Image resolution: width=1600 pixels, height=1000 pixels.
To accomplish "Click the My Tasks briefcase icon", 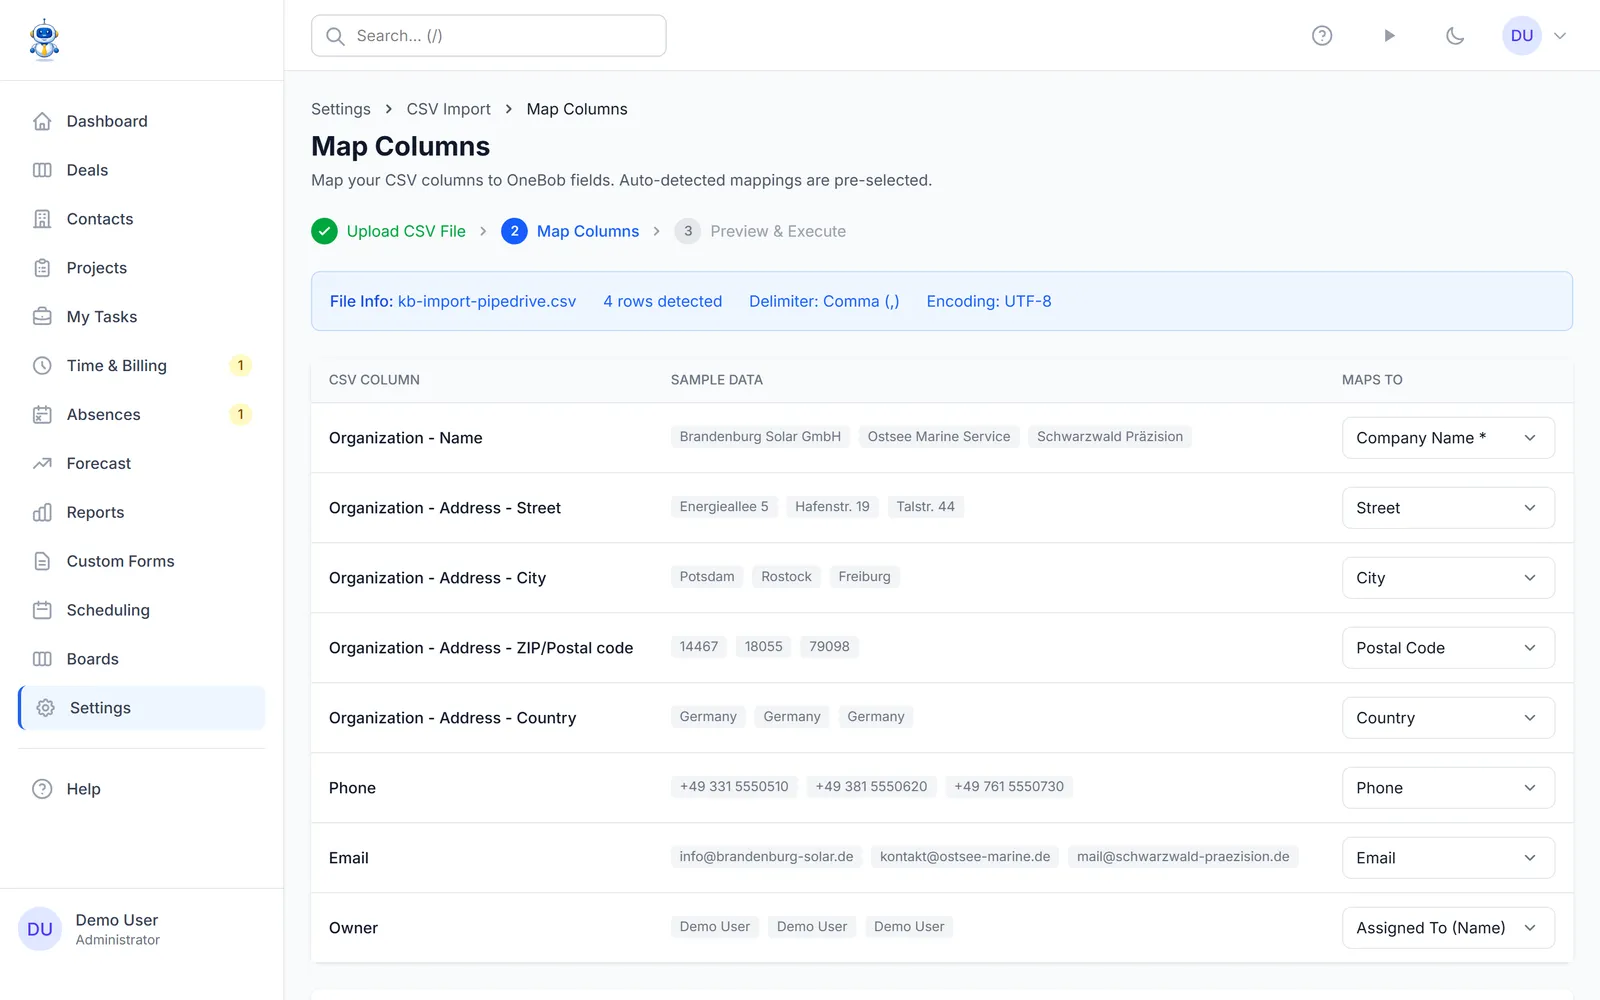I will pos(42,317).
